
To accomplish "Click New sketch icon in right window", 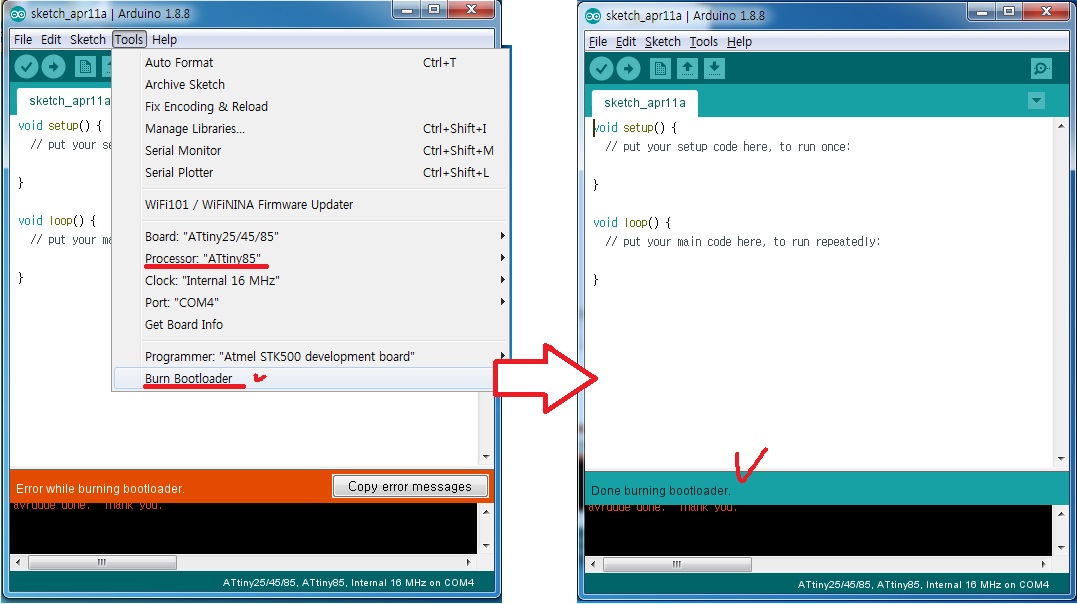I will (x=660, y=69).
